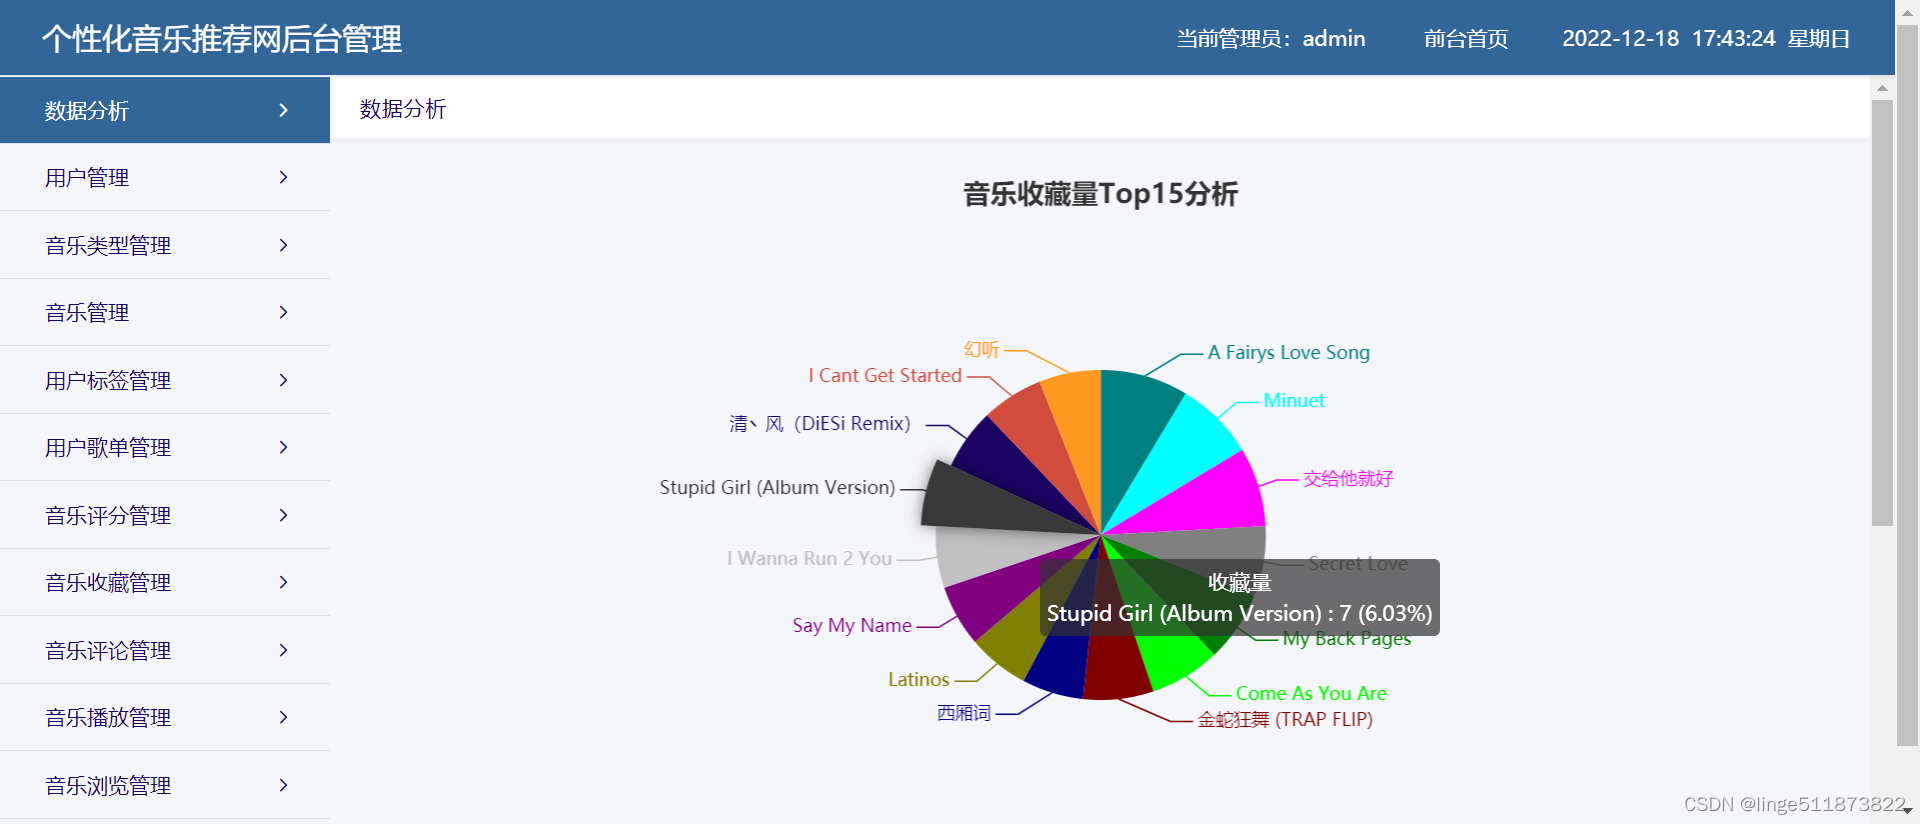
Task: Click the 'Latinos' chart label
Action: (x=918, y=679)
